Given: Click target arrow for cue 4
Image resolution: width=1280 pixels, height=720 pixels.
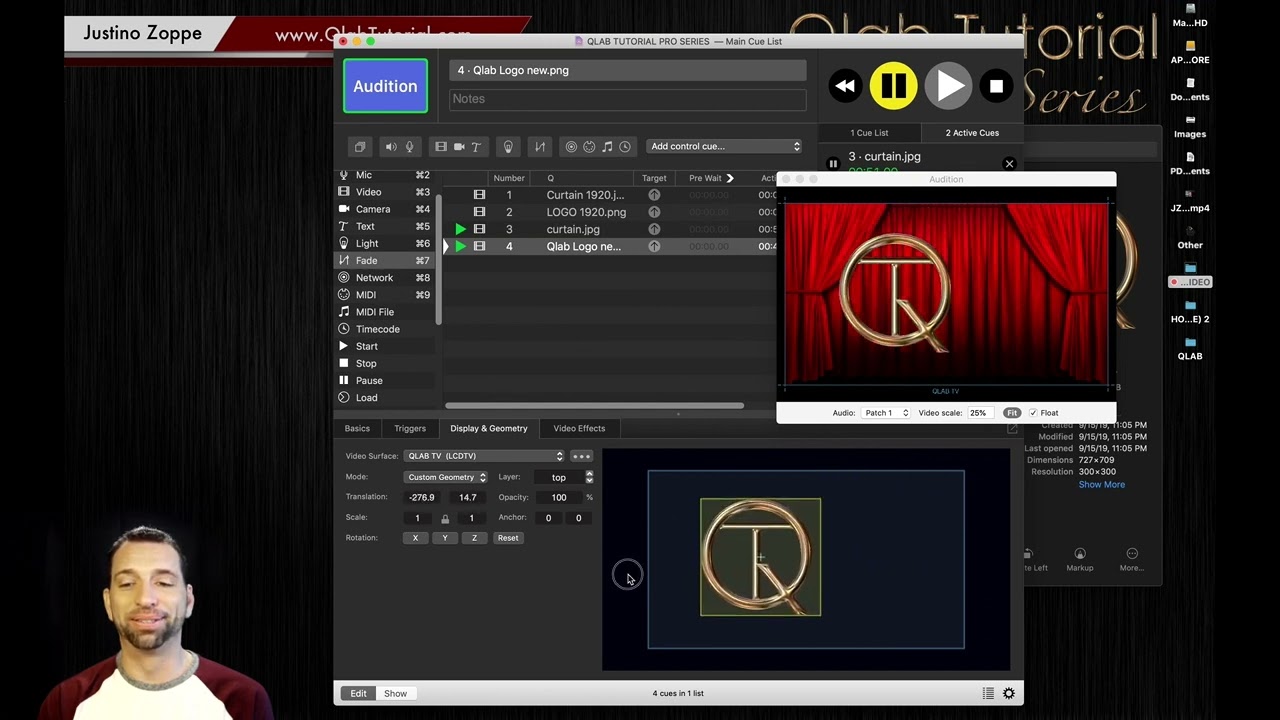Looking at the screenshot, I should click(x=654, y=246).
